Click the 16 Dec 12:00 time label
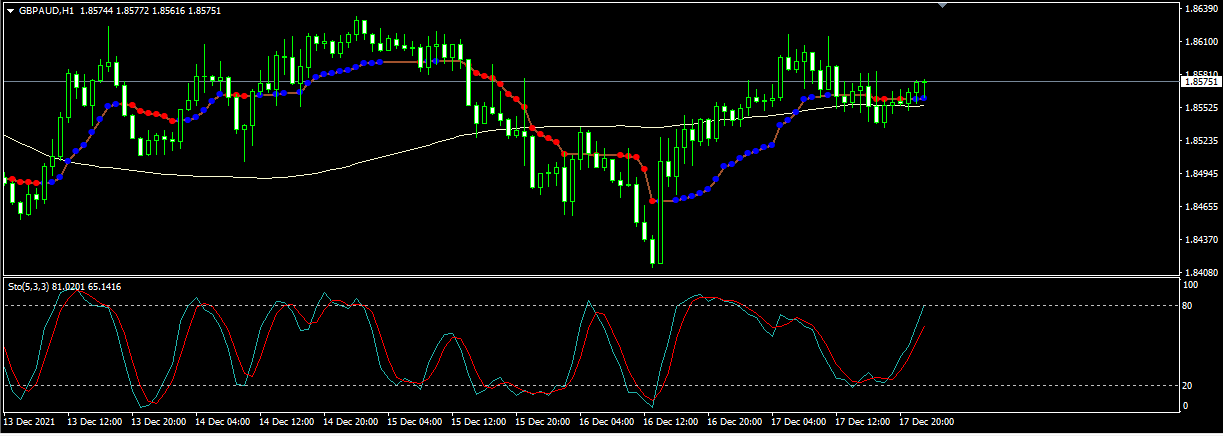The image size is (1223, 436). (670, 422)
